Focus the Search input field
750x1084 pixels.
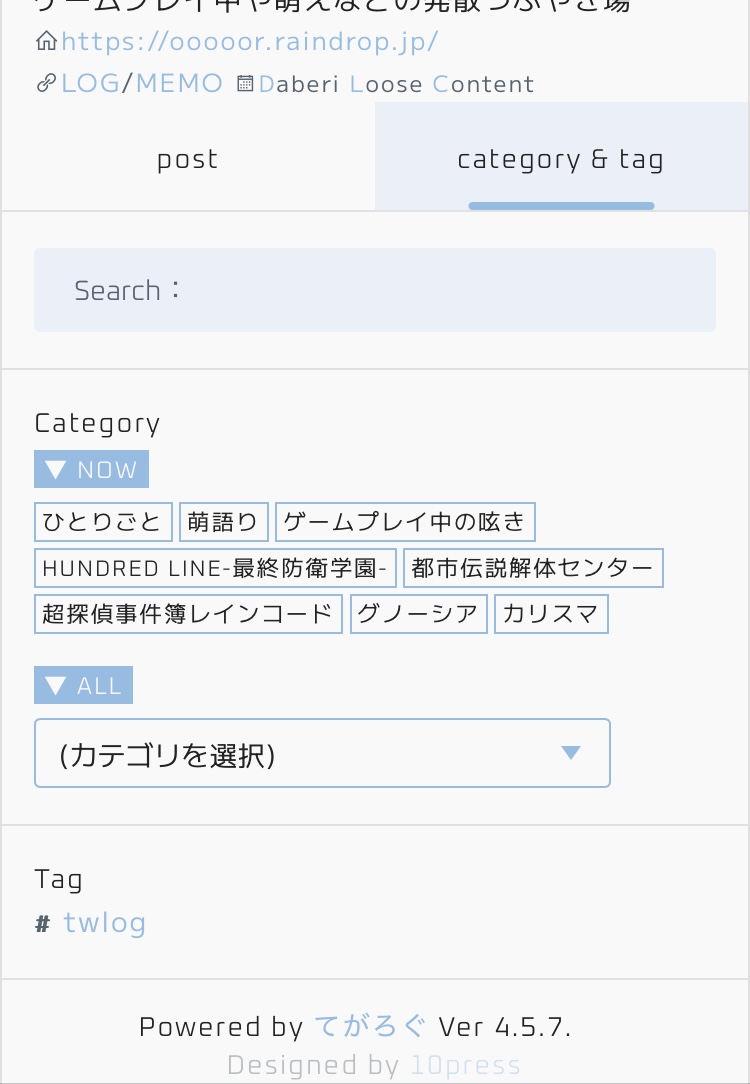click(x=375, y=290)
